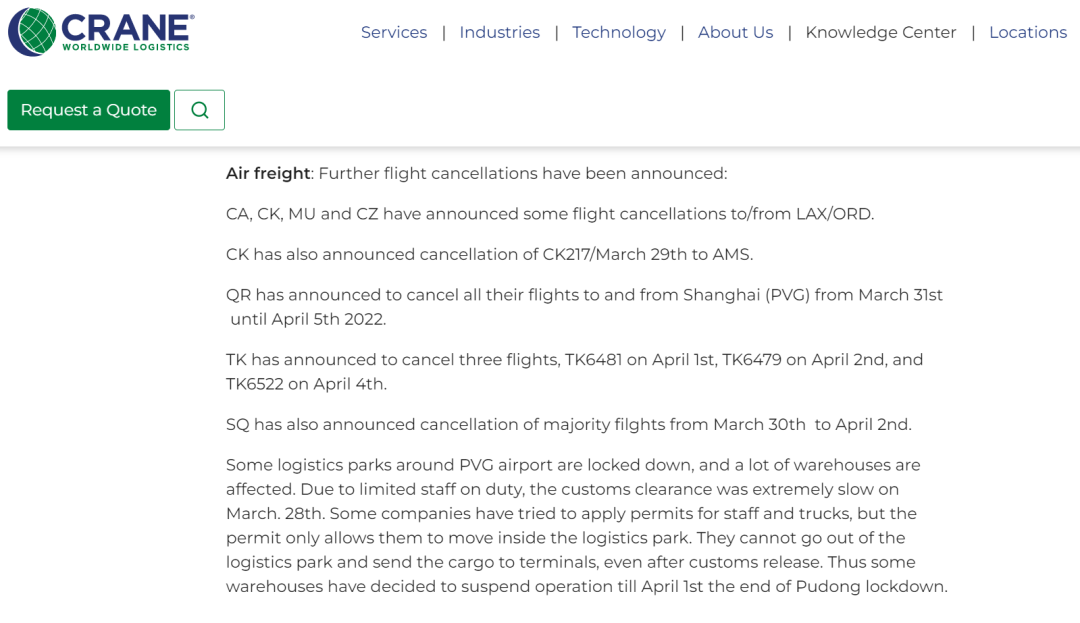This screenshot has width=1080, height=623.
Task: Click the Request a Quote button
Action: coord(88,110)
